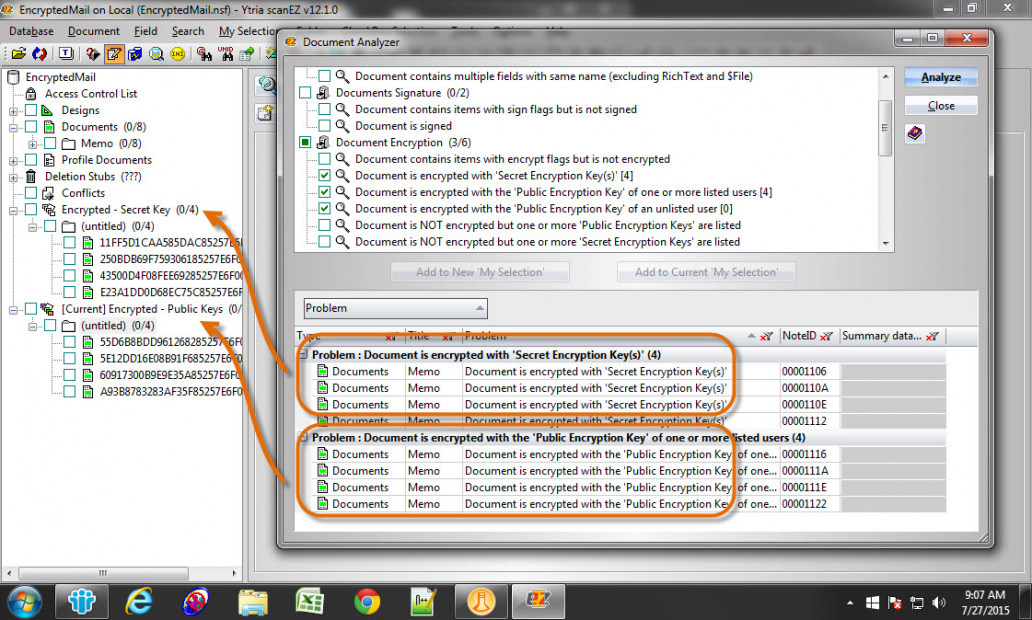Check the Documents Signature (0/2) group checkbox
The image size is (1032, 620).
[x=305, y=93]
